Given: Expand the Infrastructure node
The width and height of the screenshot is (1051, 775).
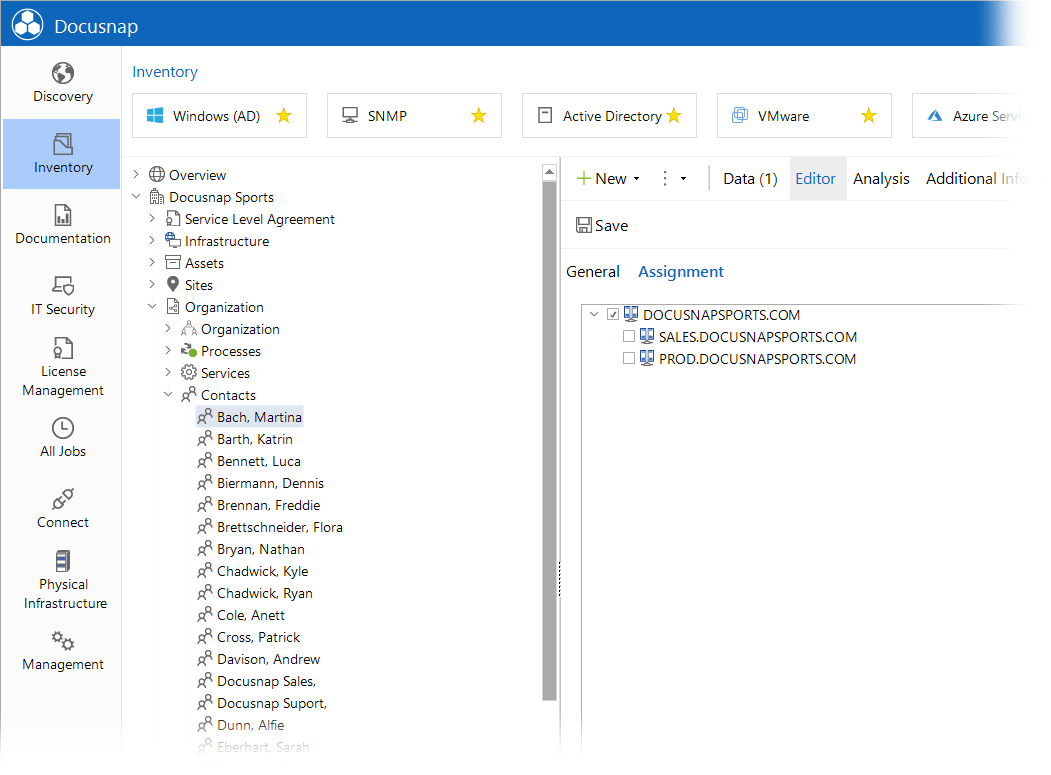Looking at the screenshot, I should [x=152, y=240].
